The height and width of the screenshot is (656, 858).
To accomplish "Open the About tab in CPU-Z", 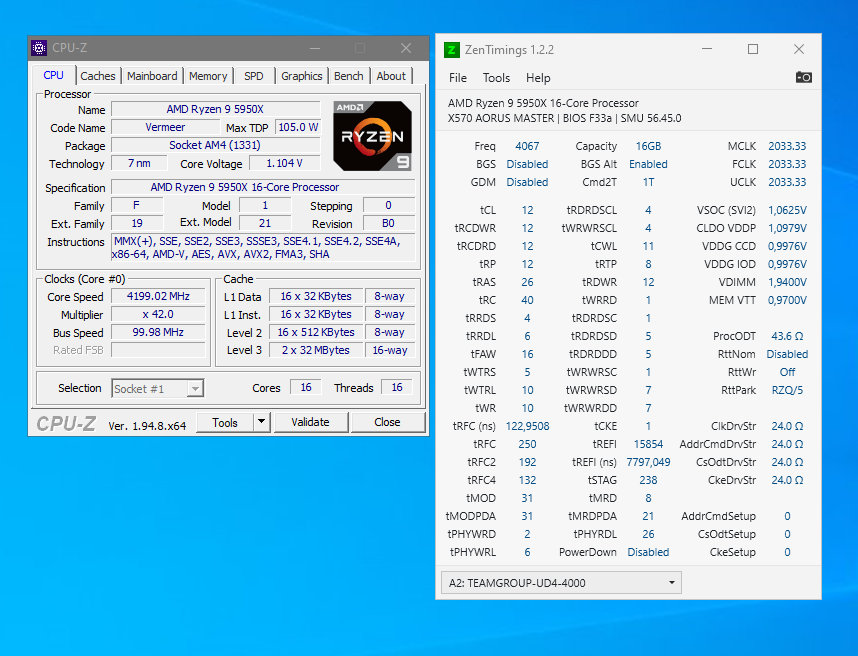I will point(391,76).
